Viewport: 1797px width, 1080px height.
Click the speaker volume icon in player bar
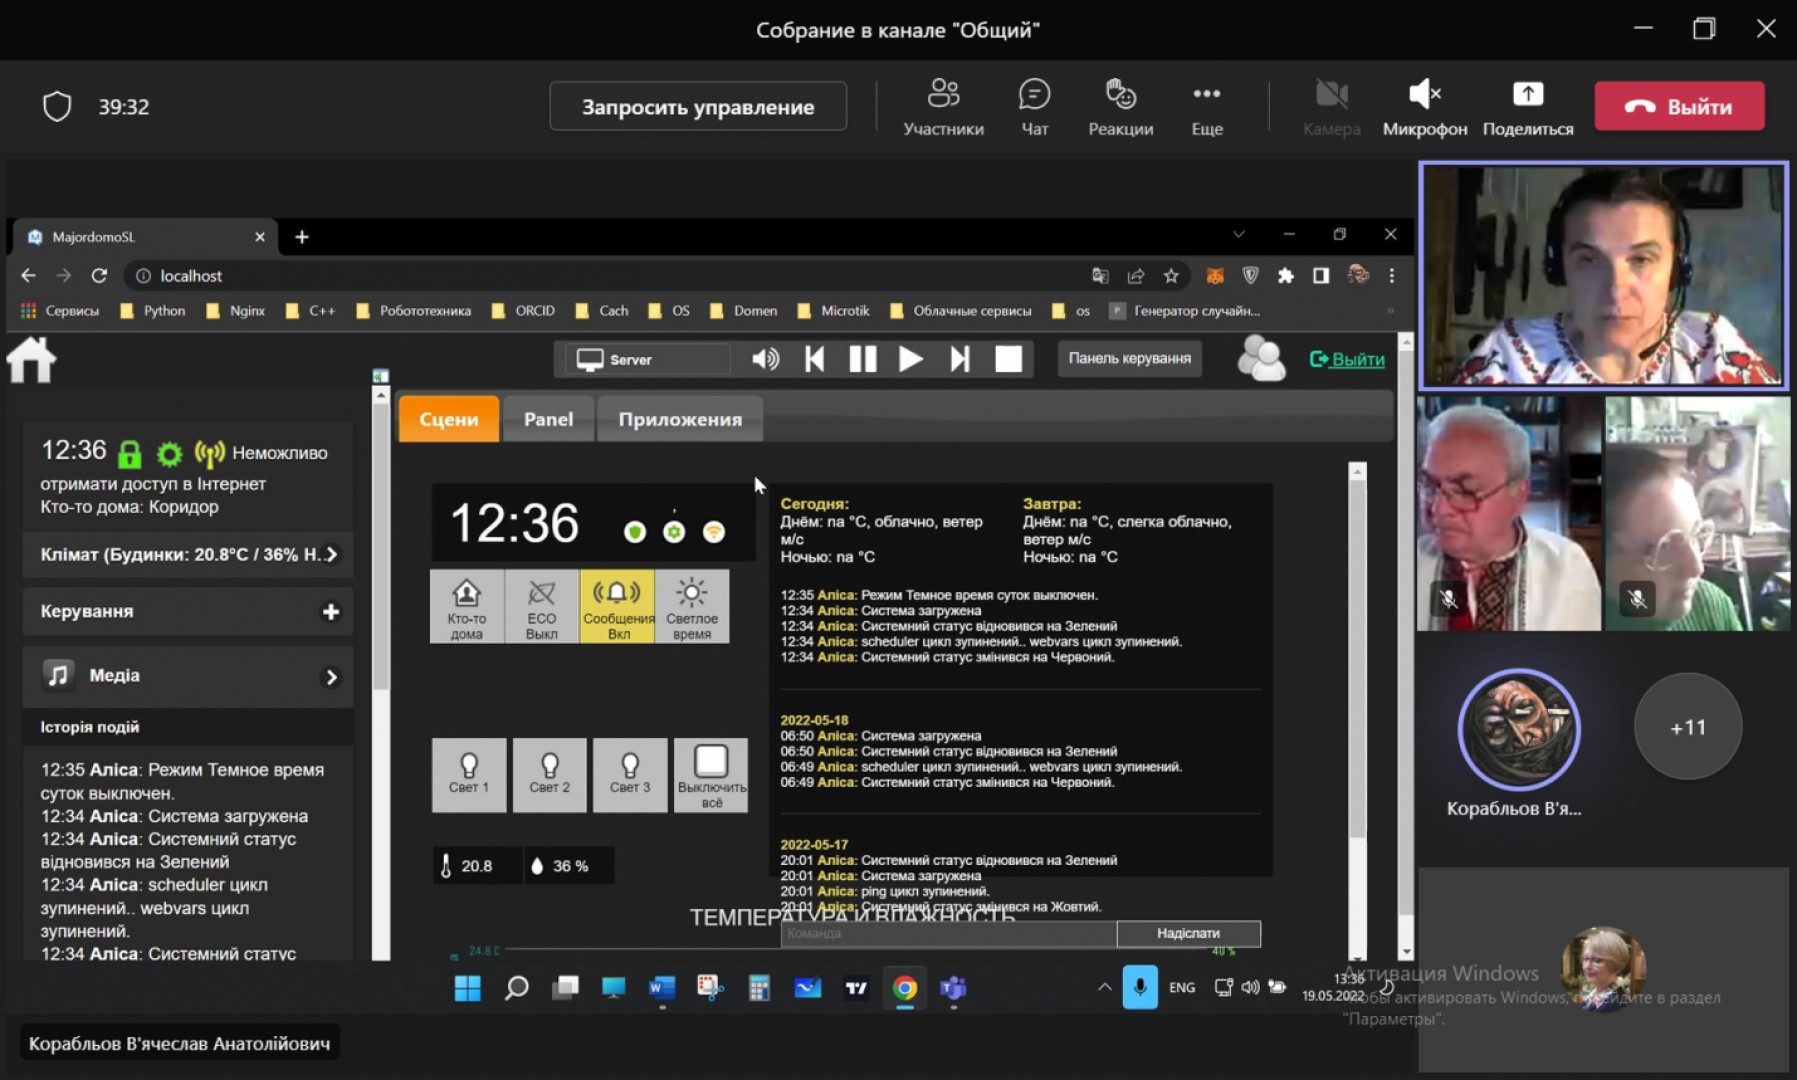click(765, 359)
